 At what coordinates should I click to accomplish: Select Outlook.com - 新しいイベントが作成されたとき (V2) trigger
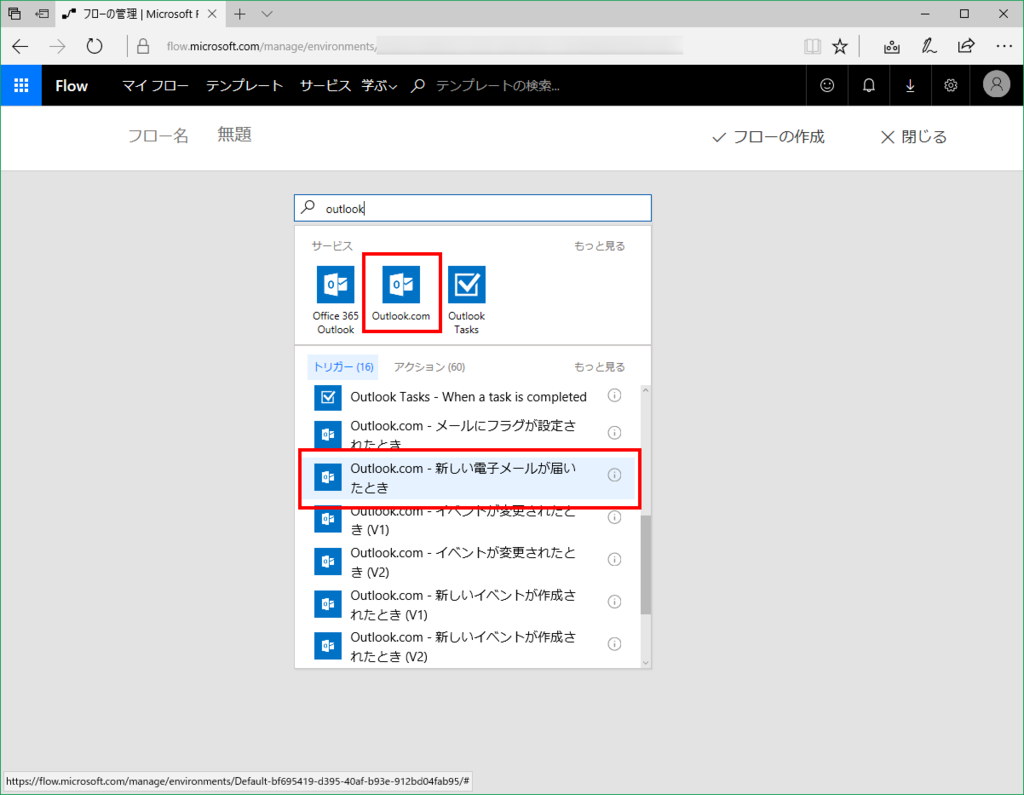point(468,646)
